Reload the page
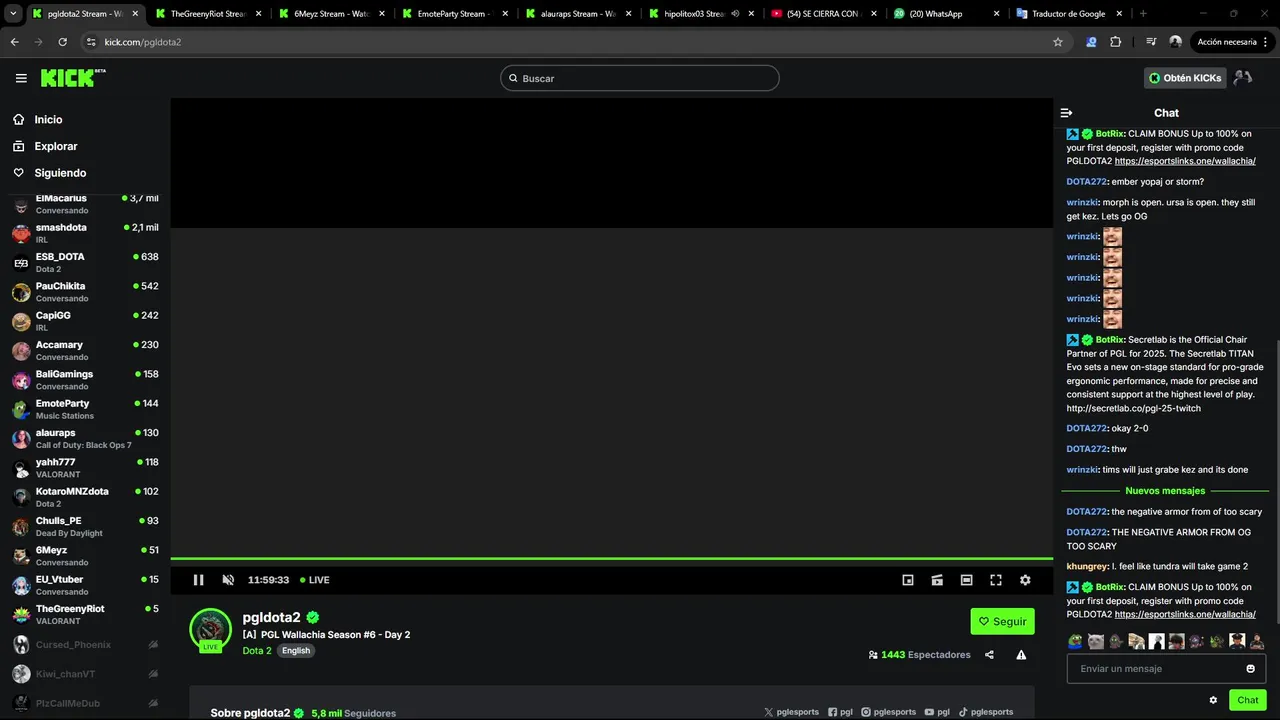The image size is (1280, 720). click(62, 42)
